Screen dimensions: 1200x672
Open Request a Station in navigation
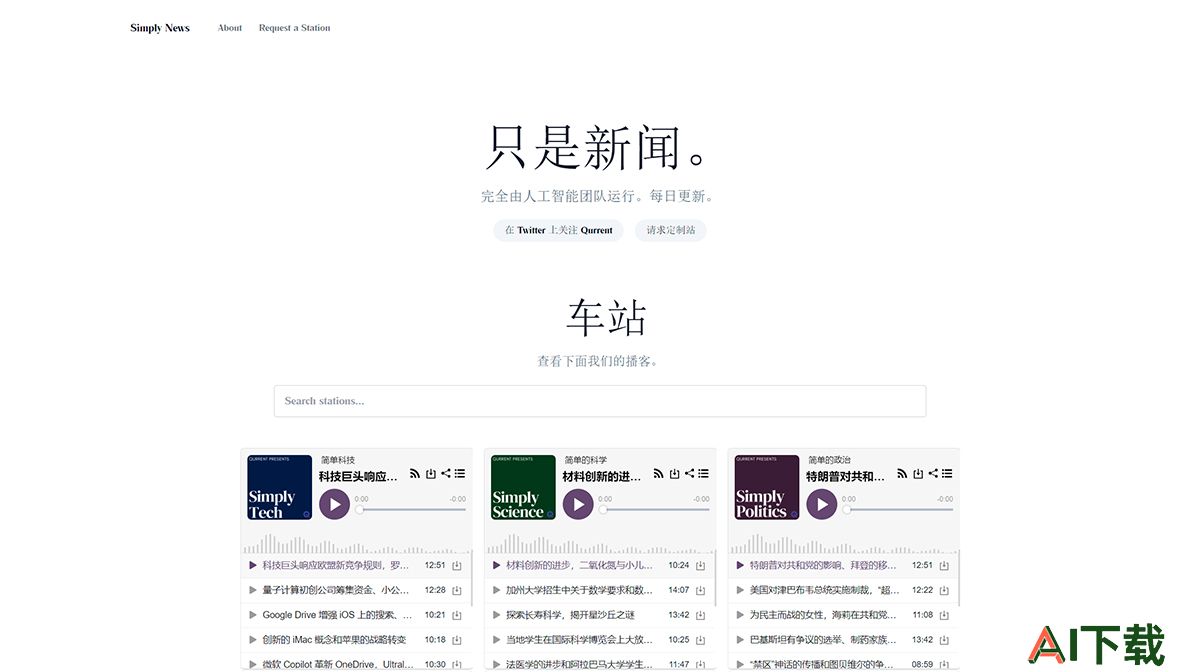[294, 28]
